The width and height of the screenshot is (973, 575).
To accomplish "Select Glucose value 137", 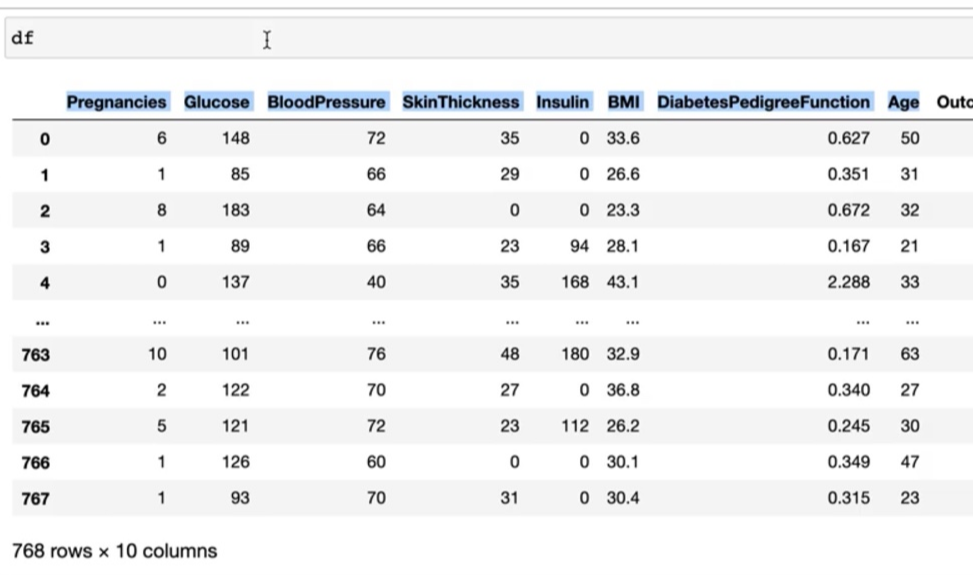I will 236,282.
